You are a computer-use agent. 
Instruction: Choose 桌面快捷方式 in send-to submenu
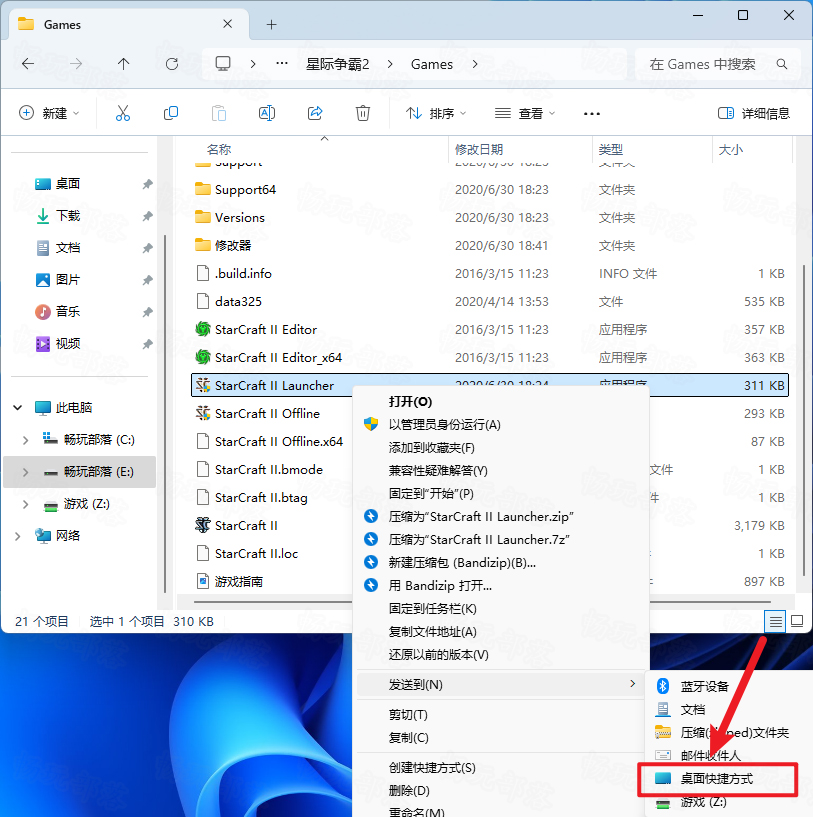717,779
